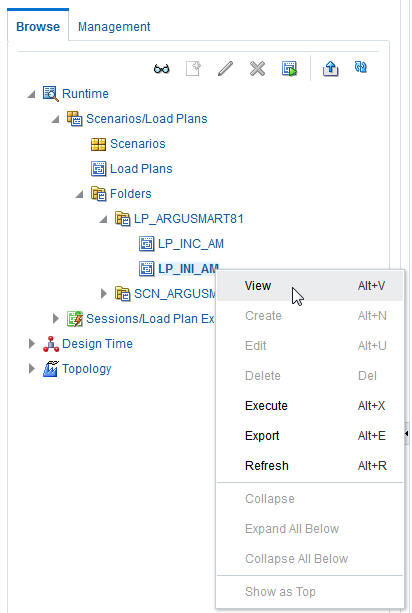Viewport: 412px width, 613px height.
Task: Click the Export upload-arrow toolbar icon
Action: 330,68
